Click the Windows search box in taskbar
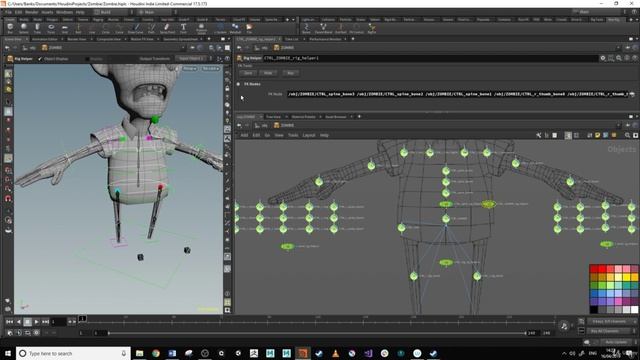This screenshot has width=640, height=360. click(x=73, y=353)
